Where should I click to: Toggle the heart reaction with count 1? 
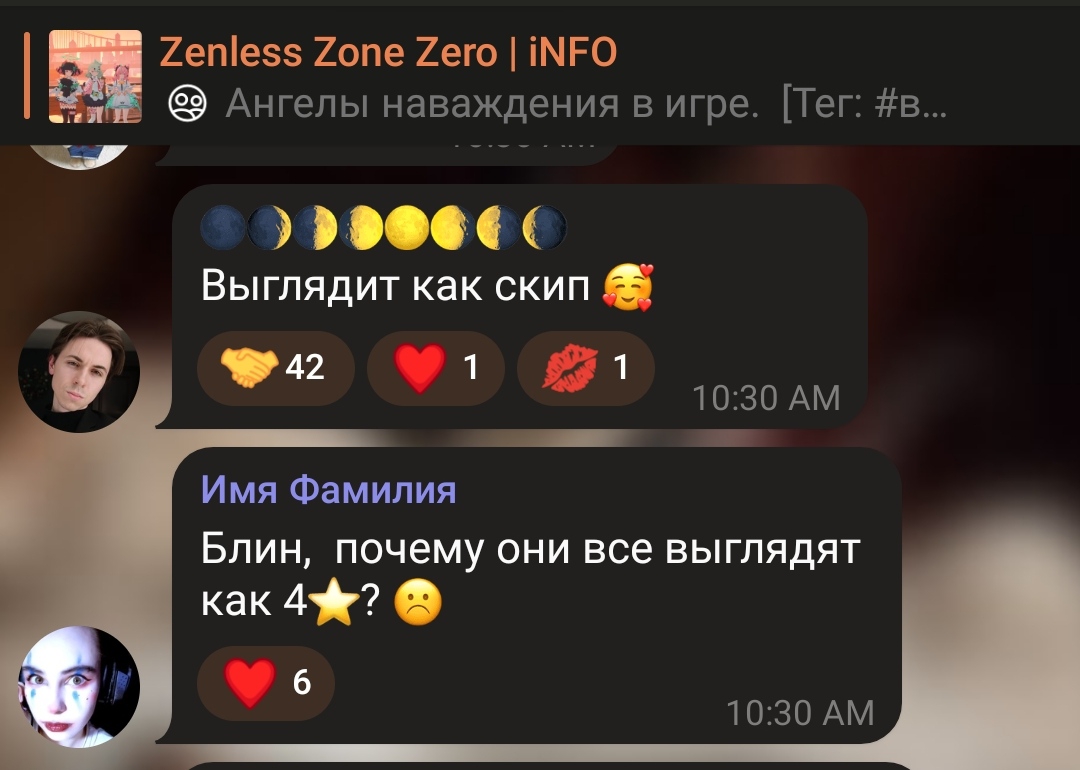tap(435, 368)
